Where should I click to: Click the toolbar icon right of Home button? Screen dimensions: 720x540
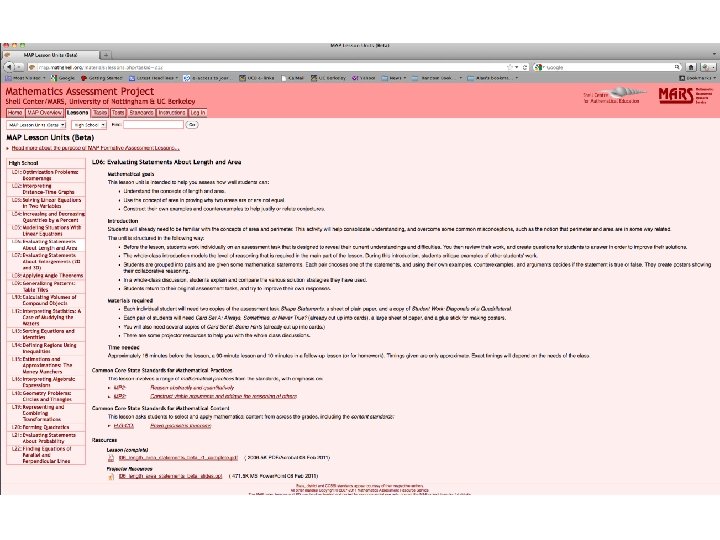click(707, 67)
